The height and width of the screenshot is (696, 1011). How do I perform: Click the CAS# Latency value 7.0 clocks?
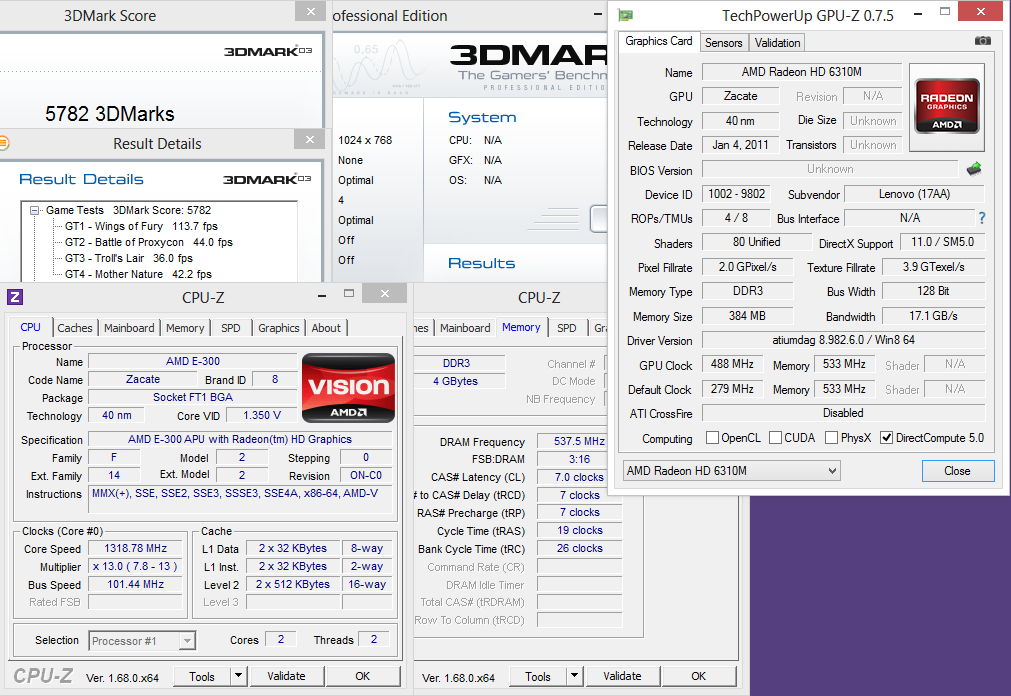(x=579, y=477)
